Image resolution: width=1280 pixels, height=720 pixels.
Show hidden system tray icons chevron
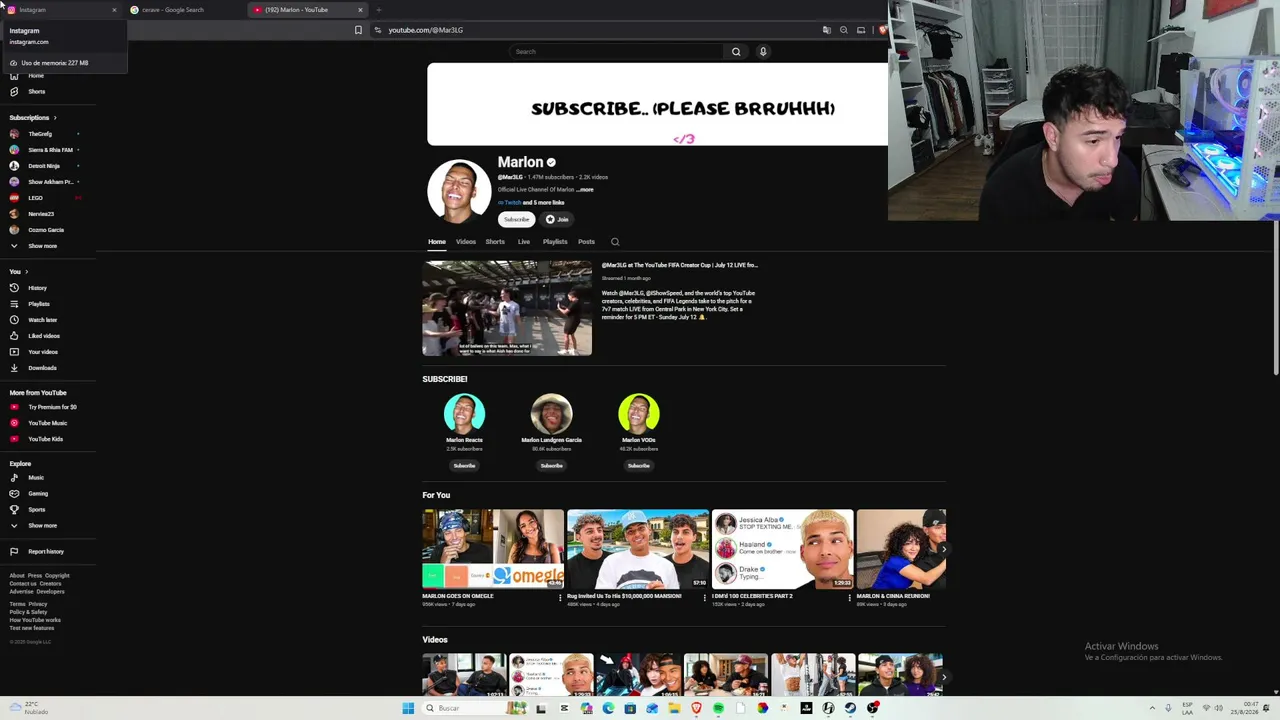[x=1152, y=709]
